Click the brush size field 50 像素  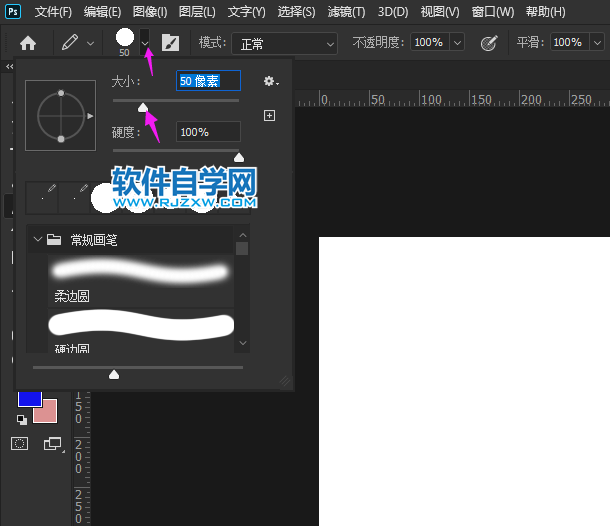pyautogui.click(x=209, y=81)
